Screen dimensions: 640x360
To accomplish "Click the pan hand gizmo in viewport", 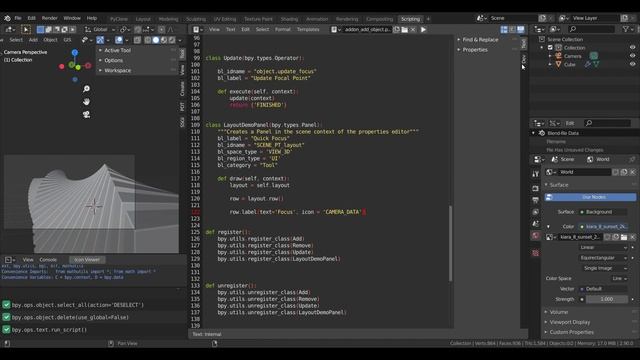I will [x=86, y=102].
